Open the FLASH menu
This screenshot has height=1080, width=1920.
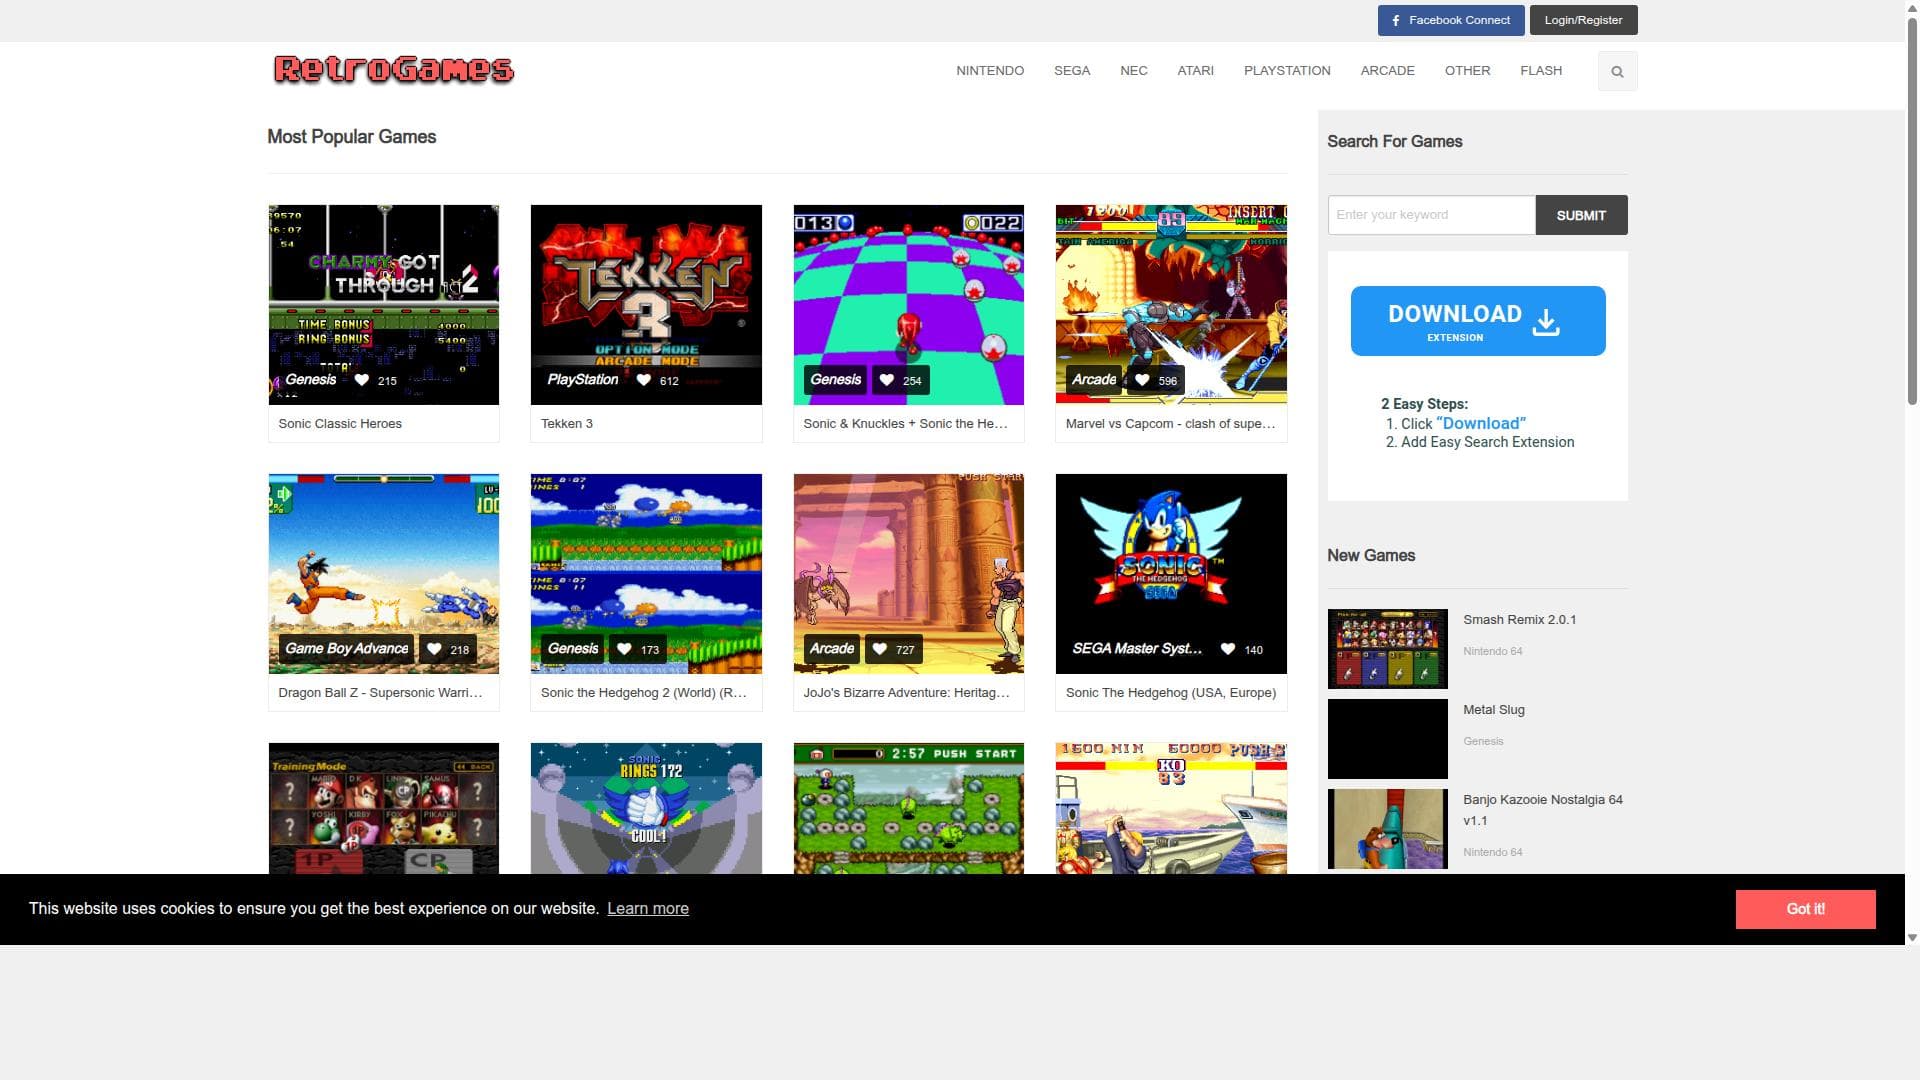(x=1540, y=71)
